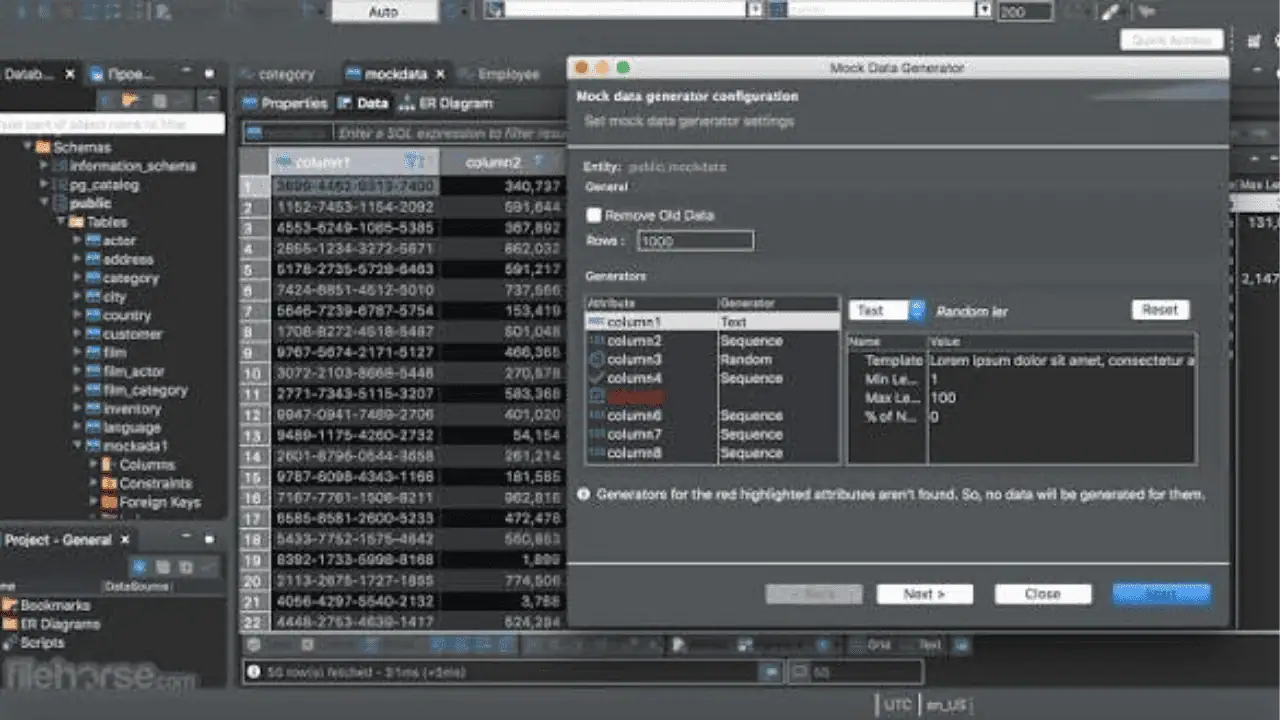The width and height of the screenshot is (1280, 720).
Task: Click the SQL expression filter field
Action: coord(452,132)
